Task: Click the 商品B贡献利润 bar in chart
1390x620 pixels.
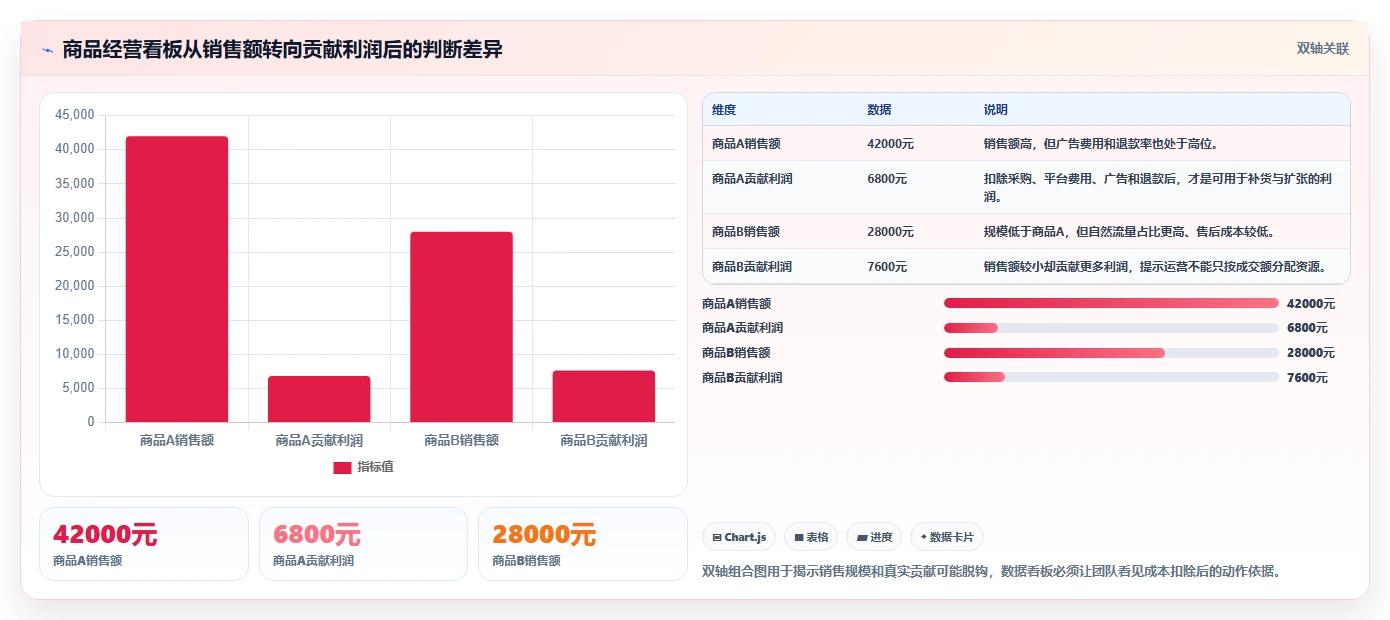Action: tap(603, 396)
